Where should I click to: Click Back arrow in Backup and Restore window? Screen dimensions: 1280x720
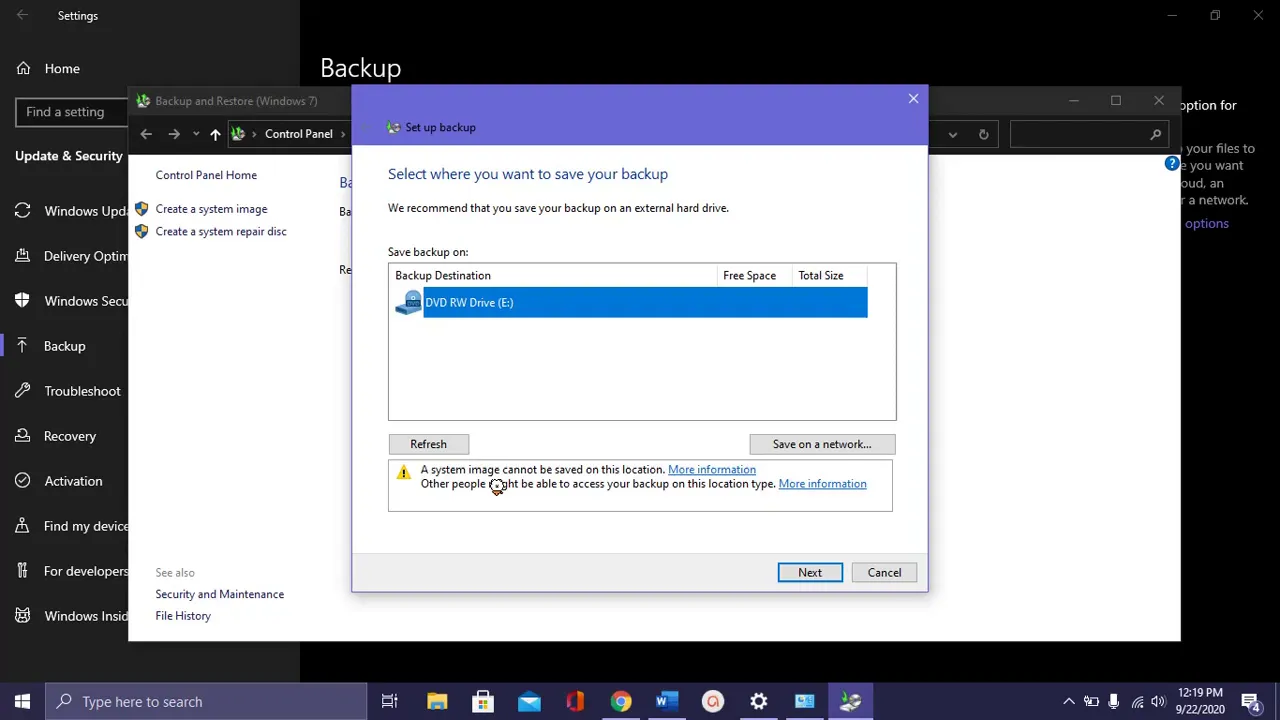146,134
